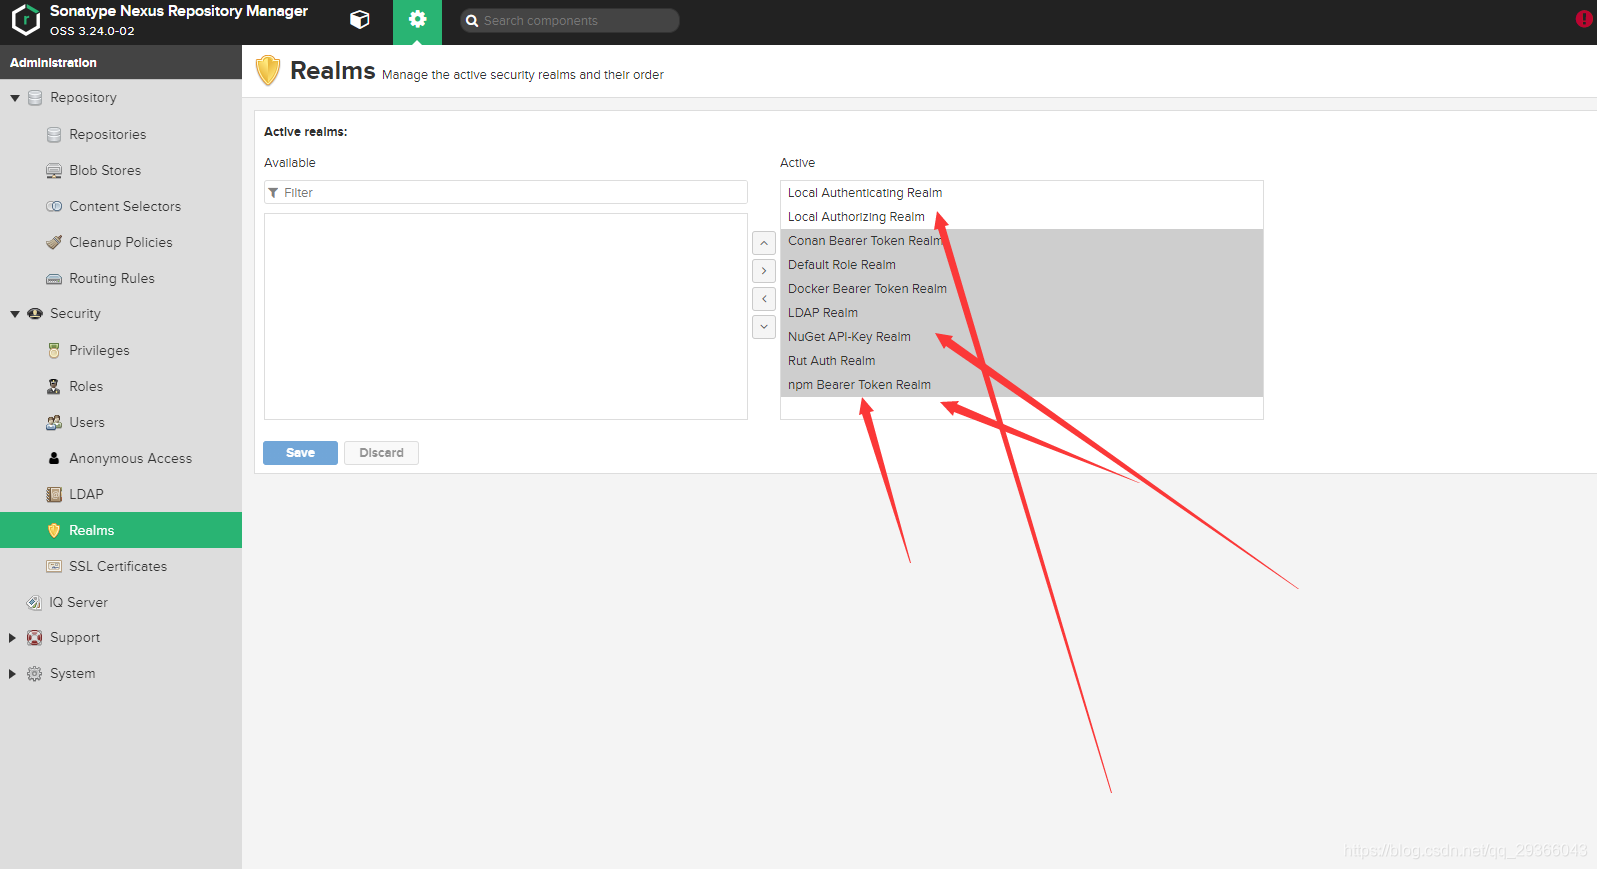Click the Anonymous Access person icon

[54, 459]
